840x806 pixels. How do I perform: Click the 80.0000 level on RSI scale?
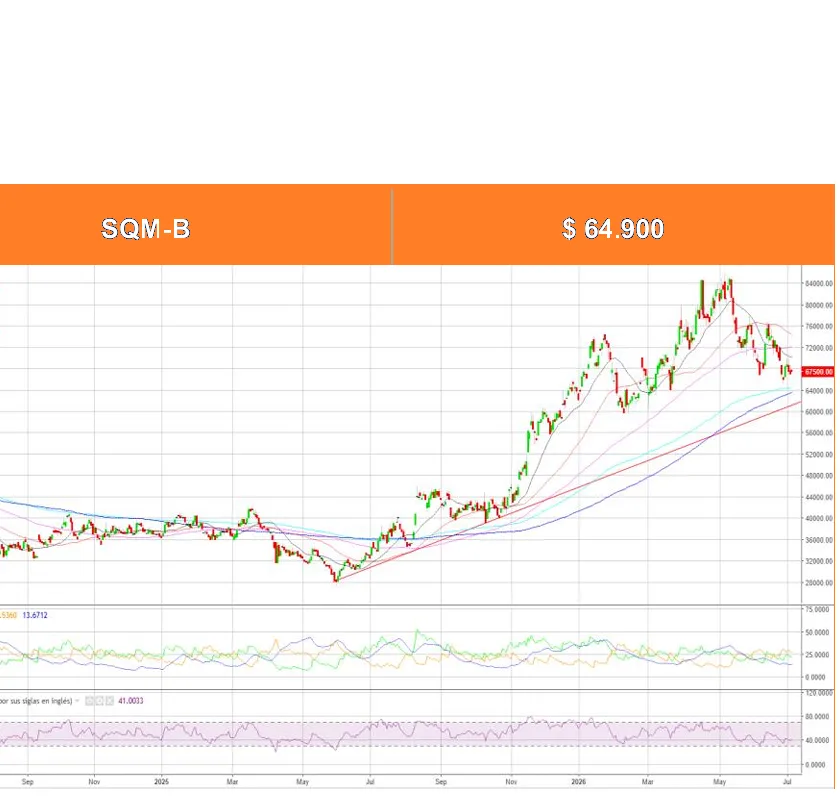pos(819,717)
